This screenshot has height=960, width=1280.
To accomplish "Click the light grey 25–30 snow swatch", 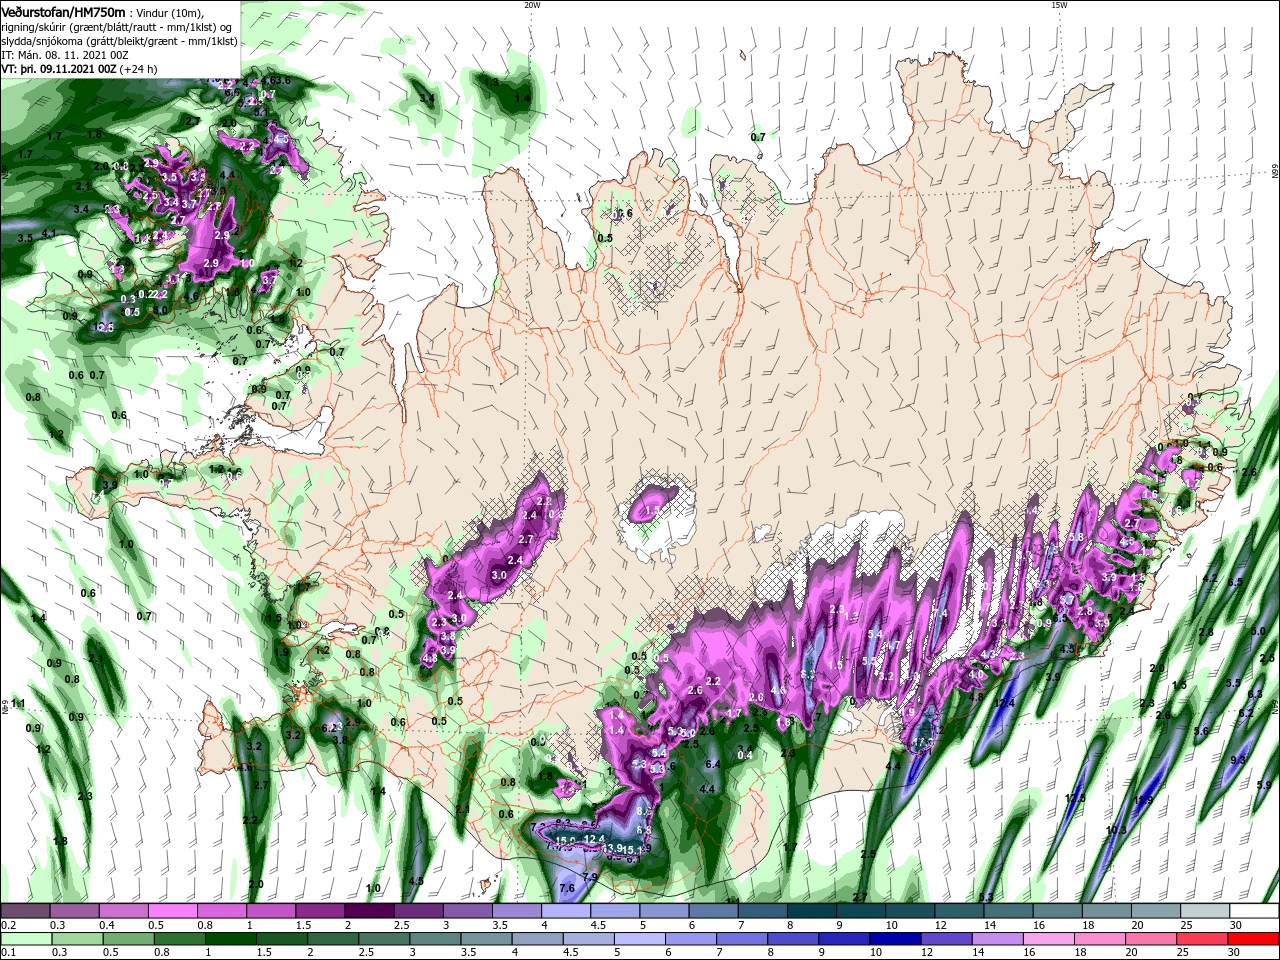I will pyautogui.click(x=1203, y=911).
